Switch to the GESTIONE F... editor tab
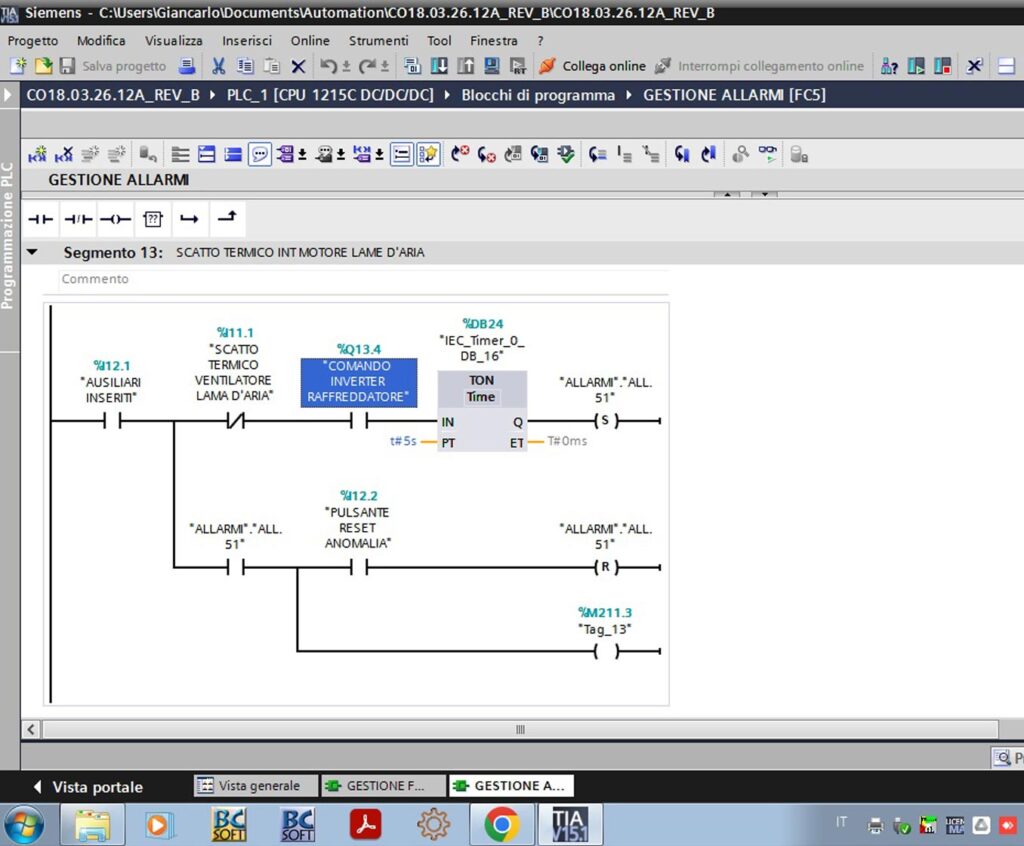 tap(377, 786)
